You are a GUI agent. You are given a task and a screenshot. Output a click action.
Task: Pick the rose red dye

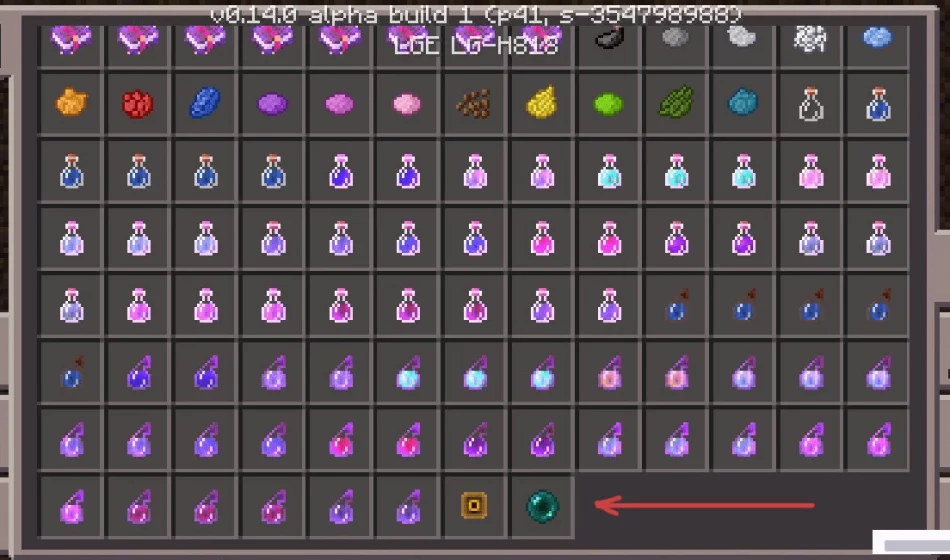tap(138, 104)
